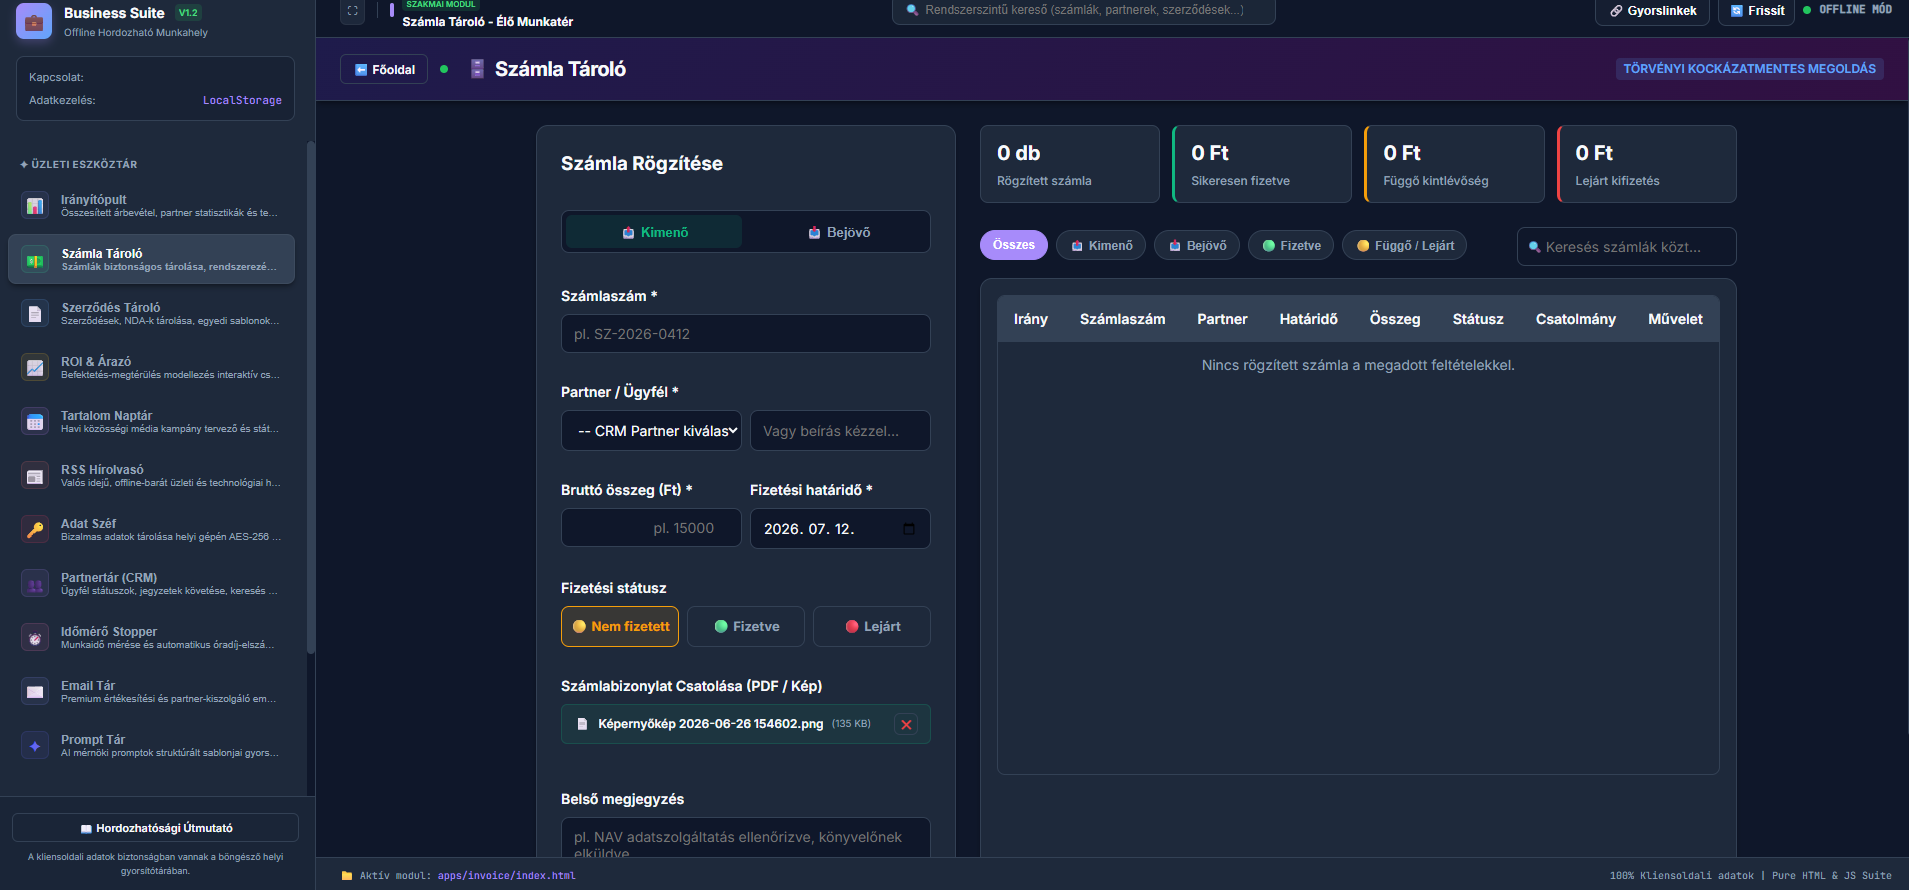Focus the Rendszerszintű kereső global search

coord(1084,10)
